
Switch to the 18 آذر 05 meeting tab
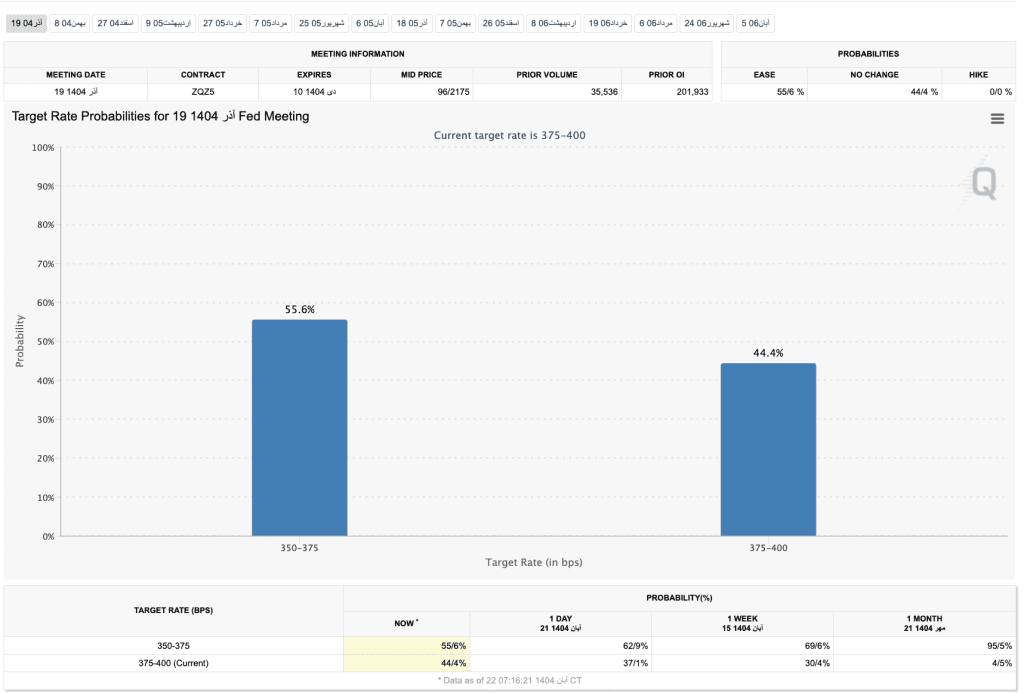(x=411, y=22)
